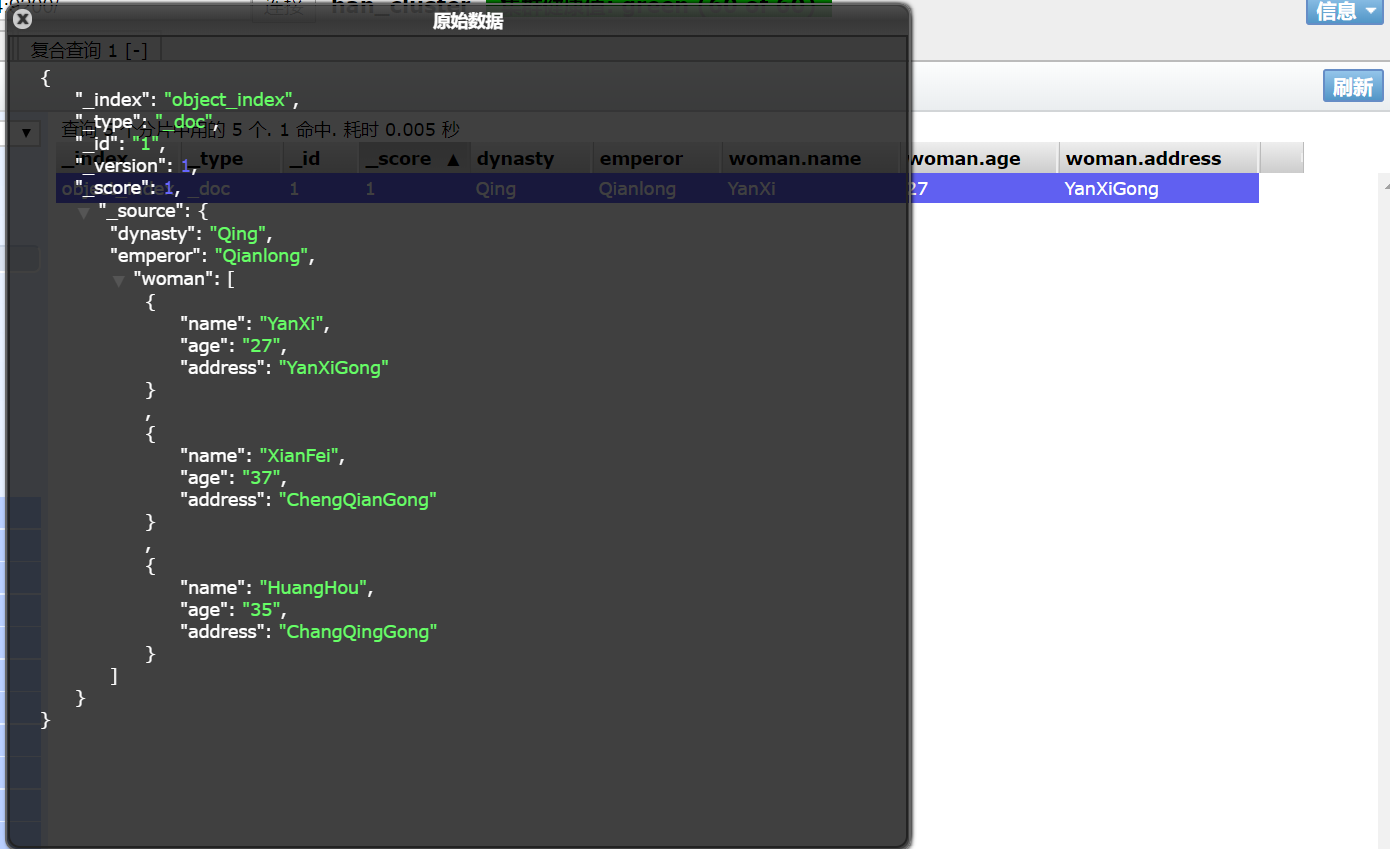
Task: Close the 原始数据 dialog with the X icon
Action: [22, 19]
